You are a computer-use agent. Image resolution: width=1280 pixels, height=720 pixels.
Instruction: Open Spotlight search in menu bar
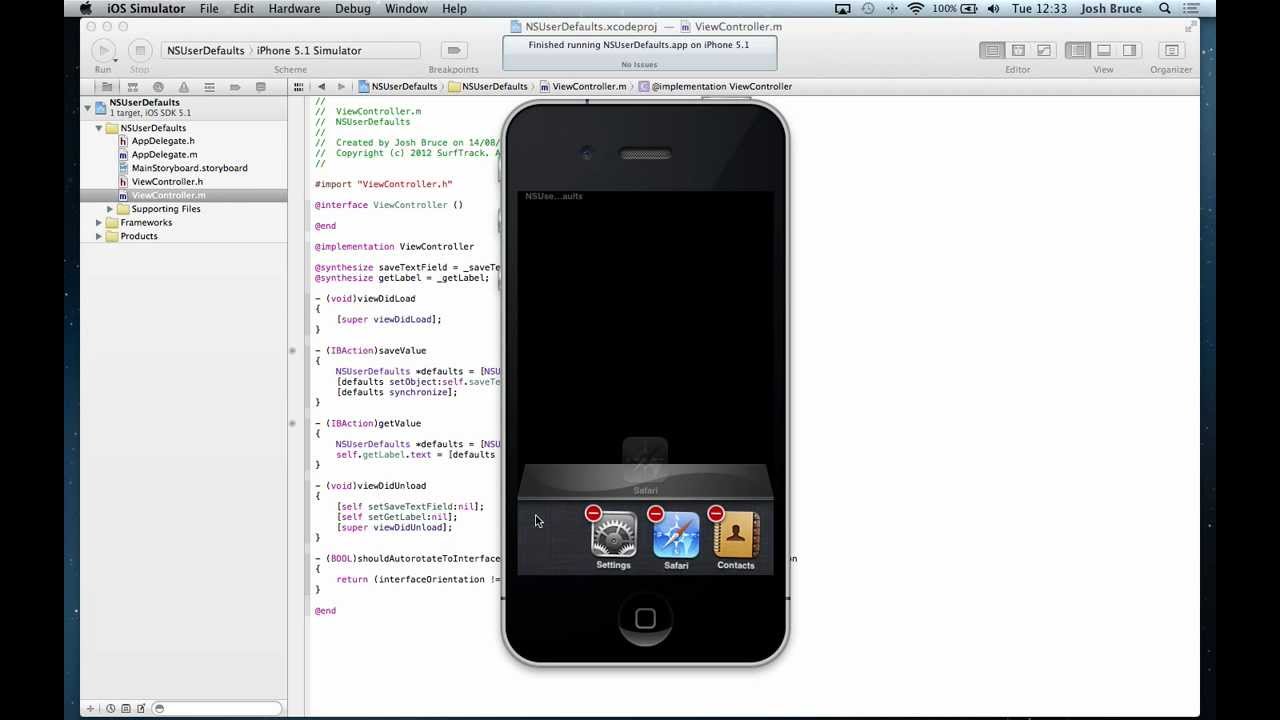pyautogui.click(x=1165, y=9)
